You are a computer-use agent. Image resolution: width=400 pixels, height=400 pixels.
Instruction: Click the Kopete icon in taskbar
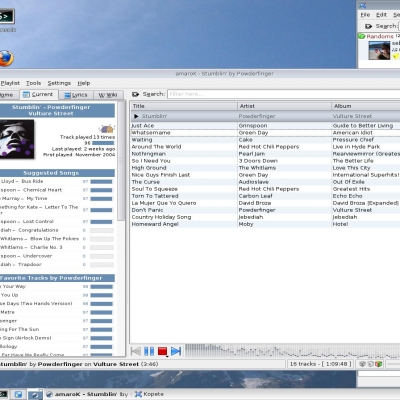(x=138, y=394)
